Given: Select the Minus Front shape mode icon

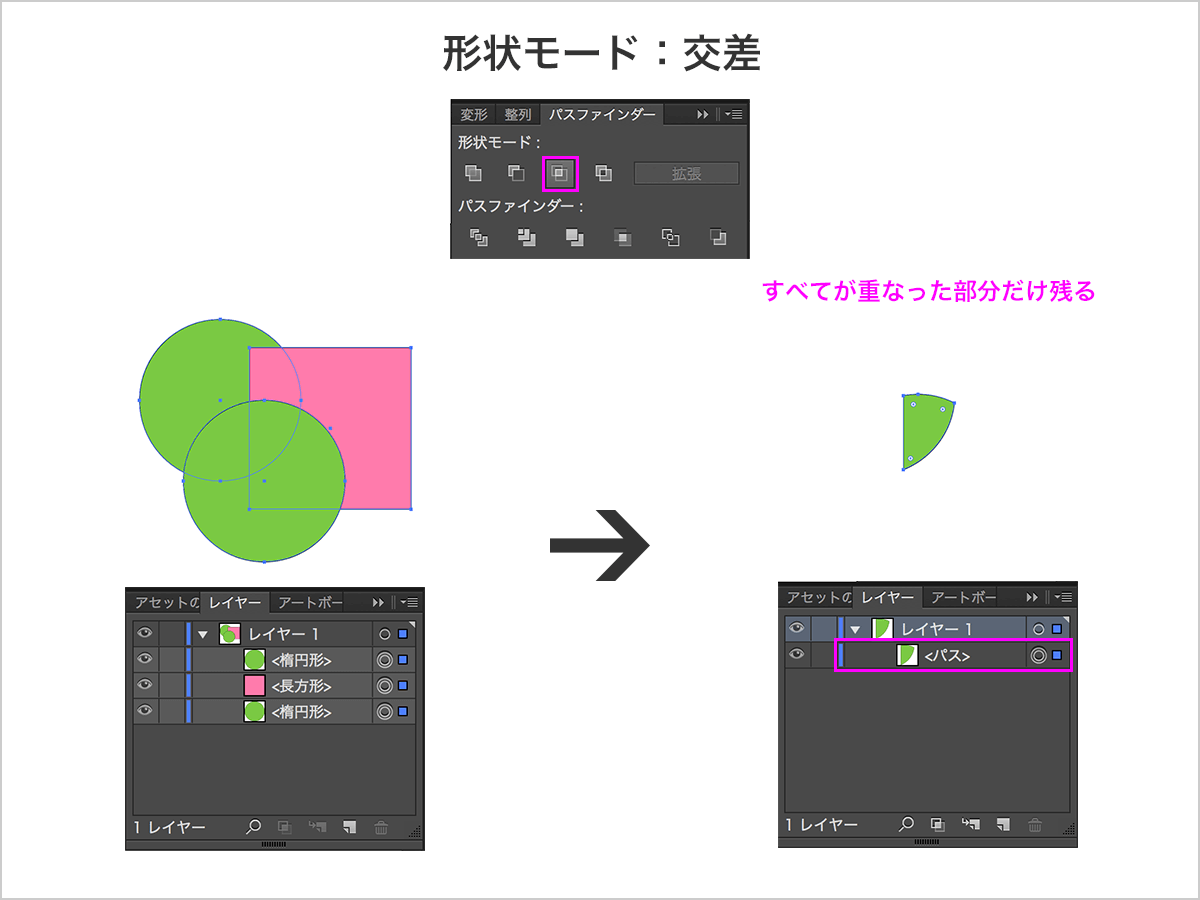Looking at the screenshot, I should tap(517, 172).
